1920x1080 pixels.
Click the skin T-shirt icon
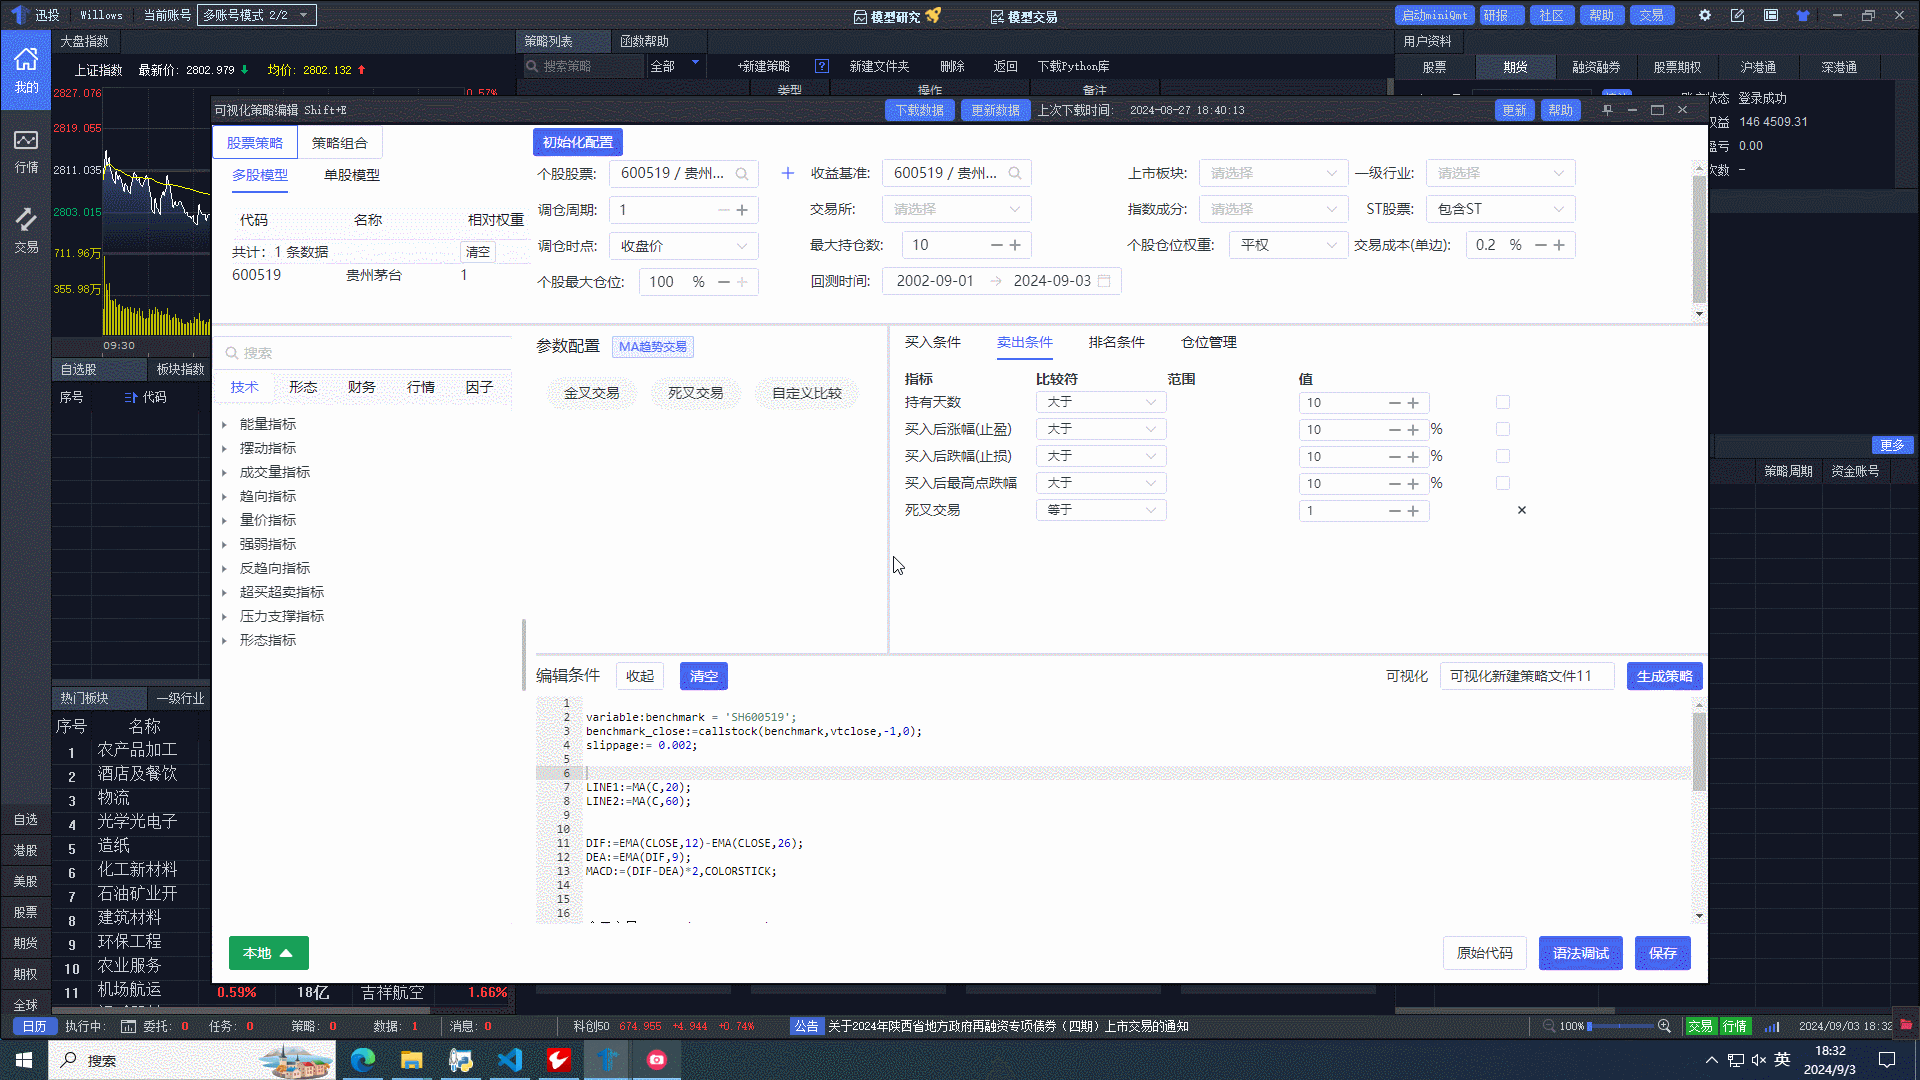pyautogui.click(x=1803, y=15)
